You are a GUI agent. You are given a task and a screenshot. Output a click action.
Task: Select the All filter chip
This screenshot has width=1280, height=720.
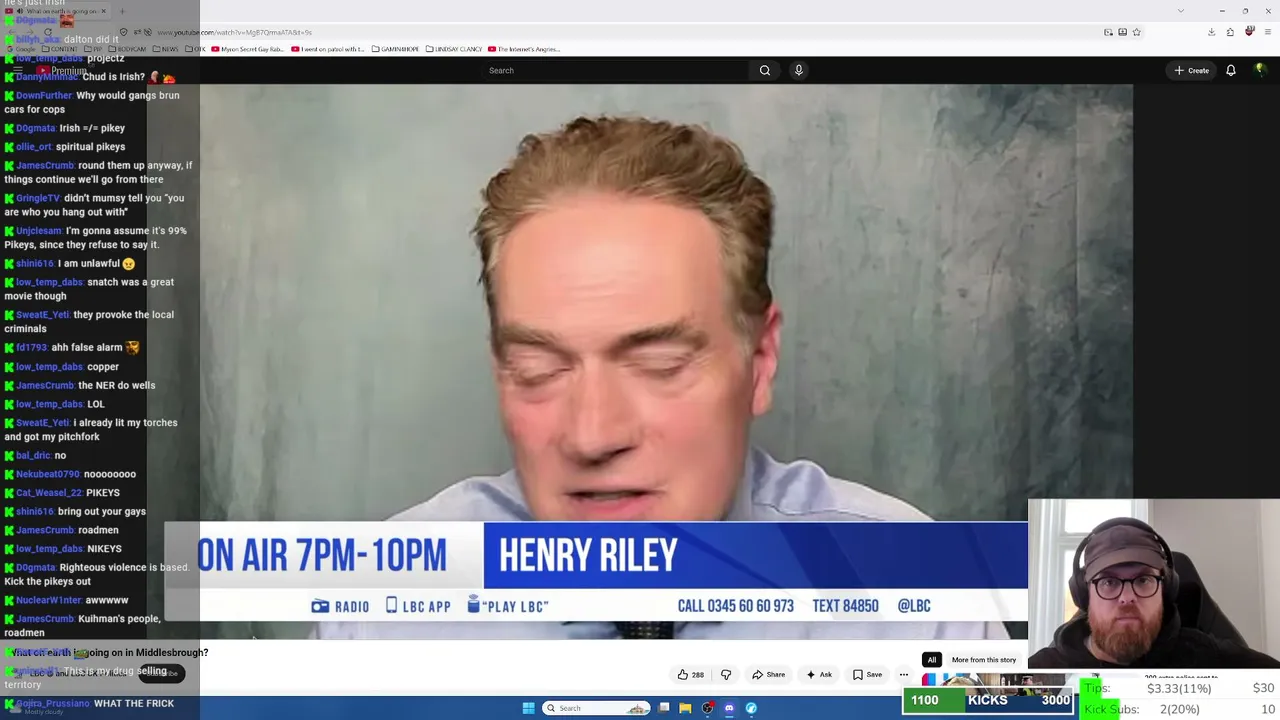pyautogui.click(x=931, y=660)
